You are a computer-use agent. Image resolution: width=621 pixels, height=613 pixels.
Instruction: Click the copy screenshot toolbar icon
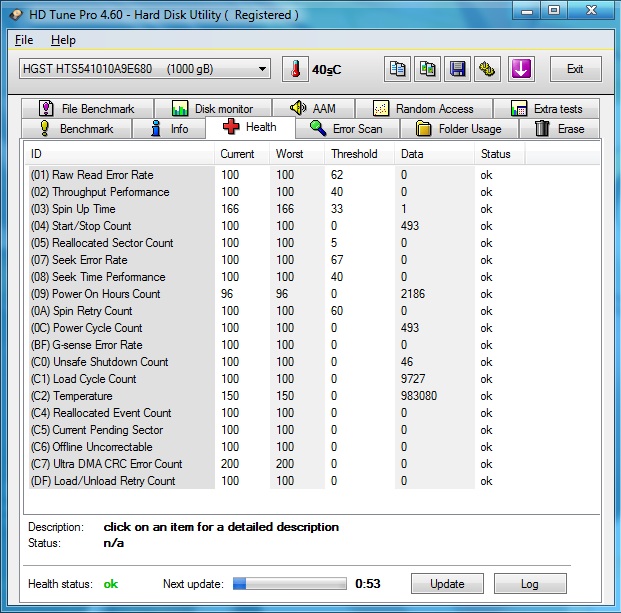pyautogui.click(x=427, y=69)
